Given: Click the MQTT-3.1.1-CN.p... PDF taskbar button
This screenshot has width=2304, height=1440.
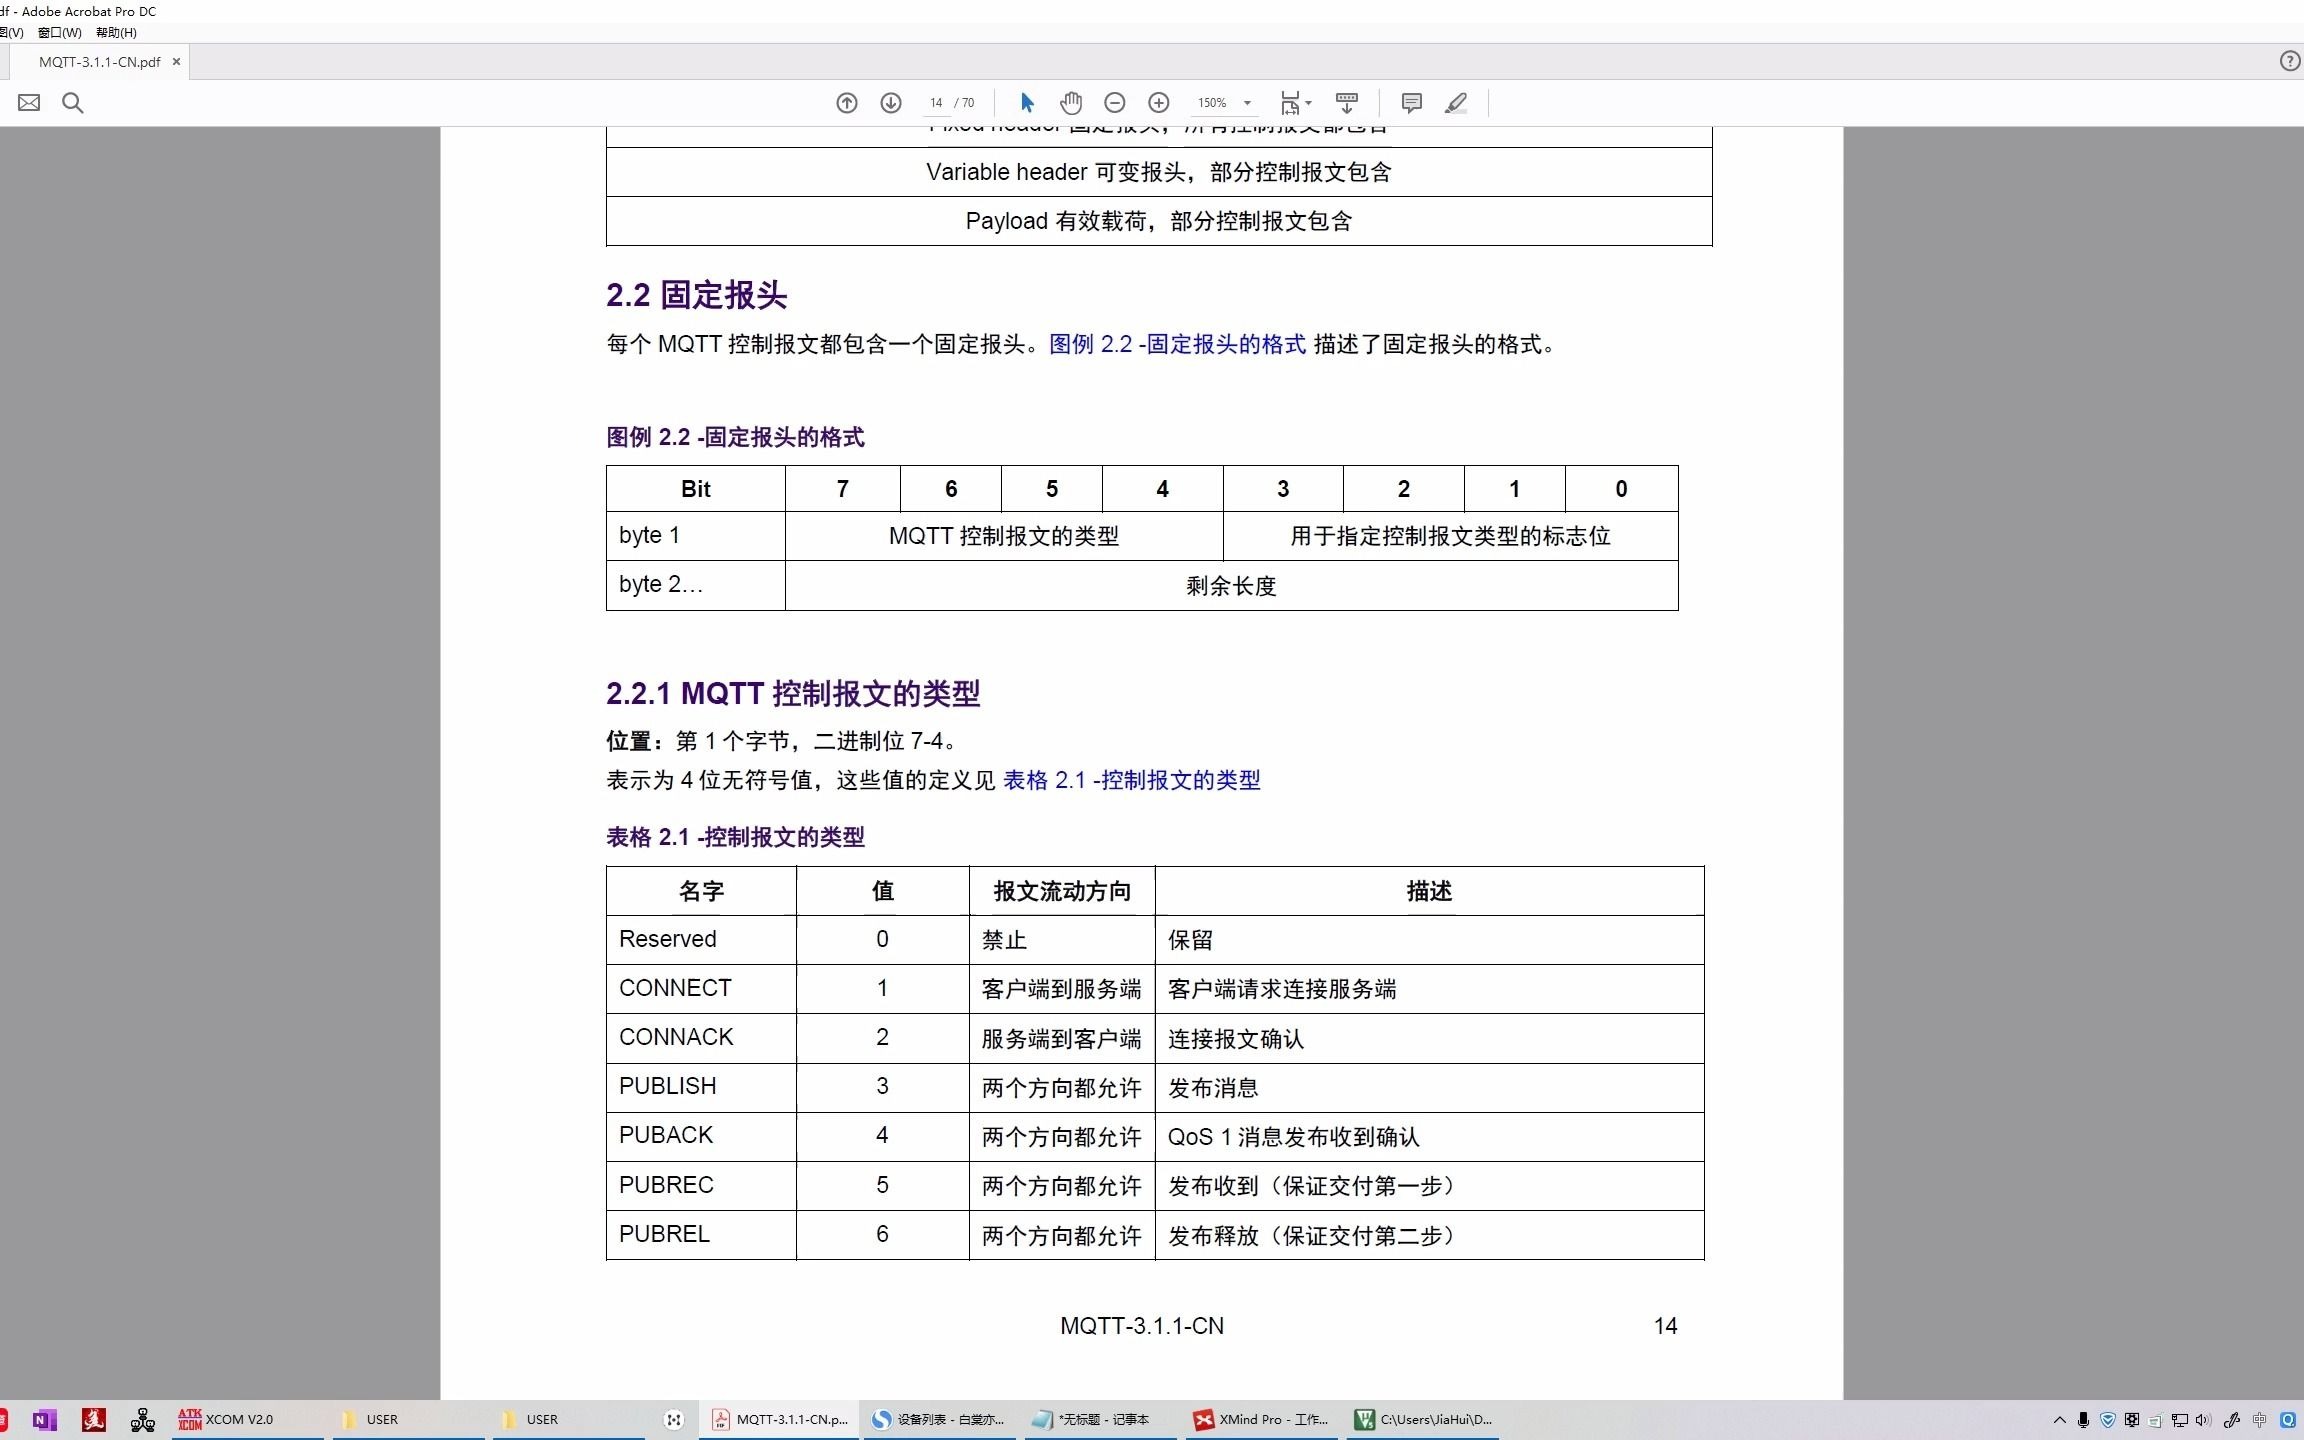Looking at the screenshot, I should (x=780, y=1419).
